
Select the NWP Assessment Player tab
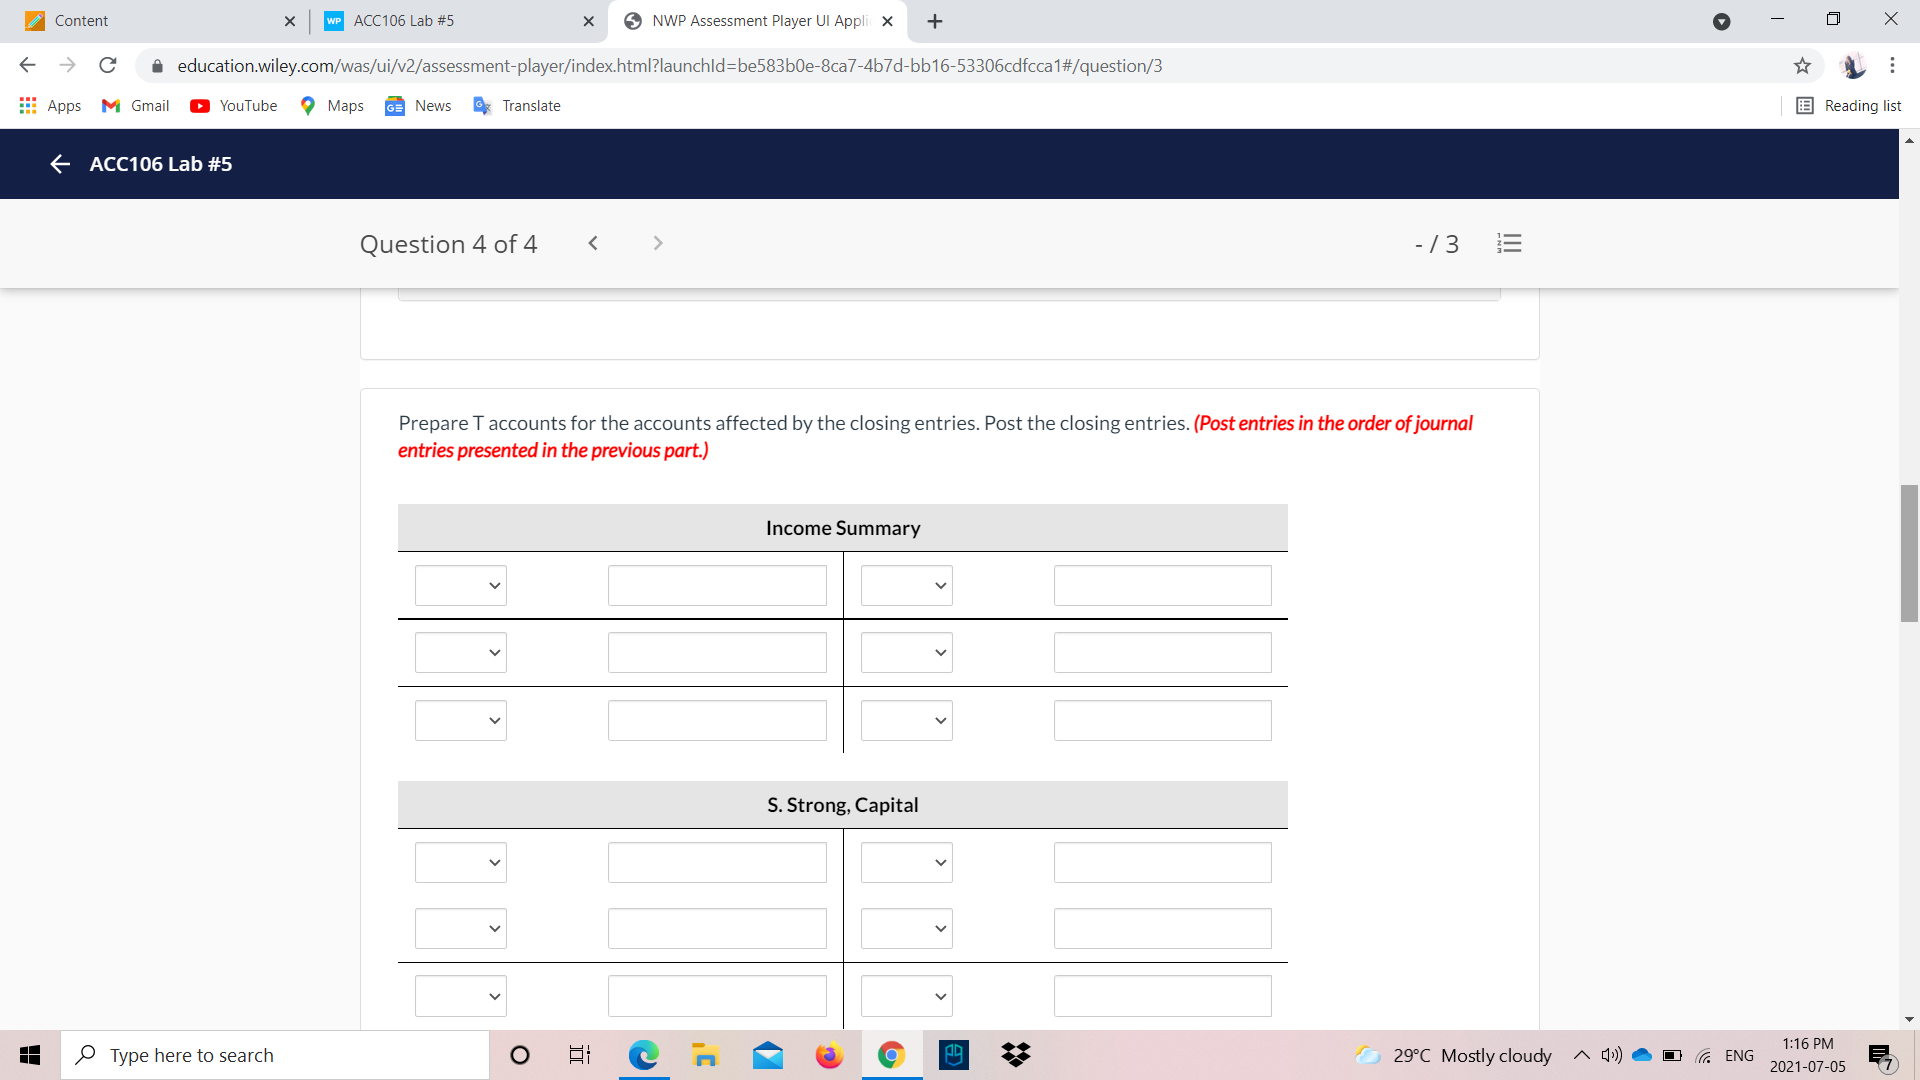click(750, 20)
